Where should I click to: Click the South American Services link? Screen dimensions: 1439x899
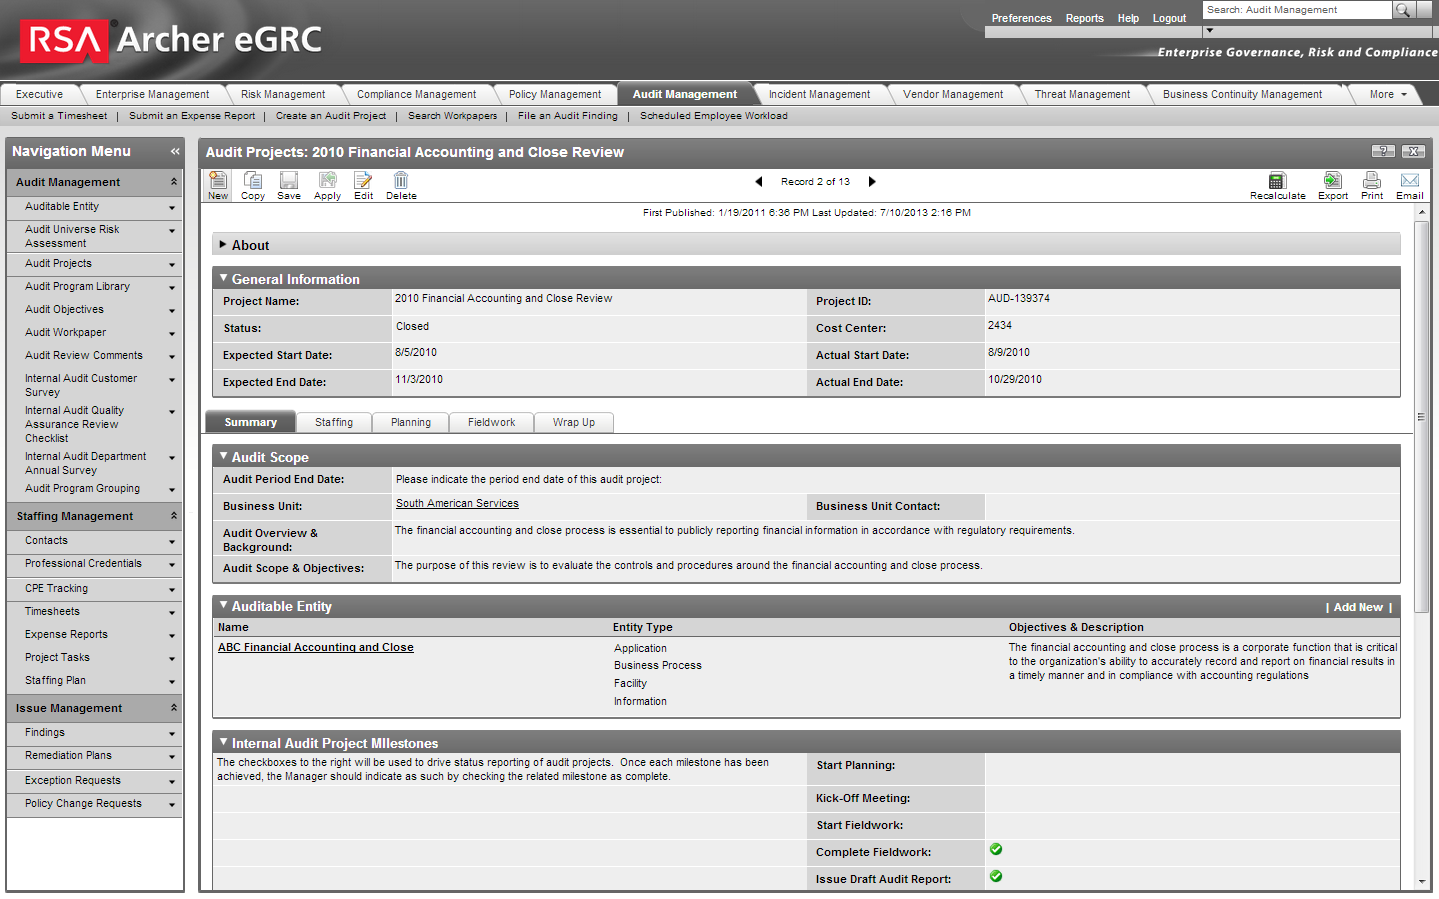pyautogui.click(x=457, y=503)
